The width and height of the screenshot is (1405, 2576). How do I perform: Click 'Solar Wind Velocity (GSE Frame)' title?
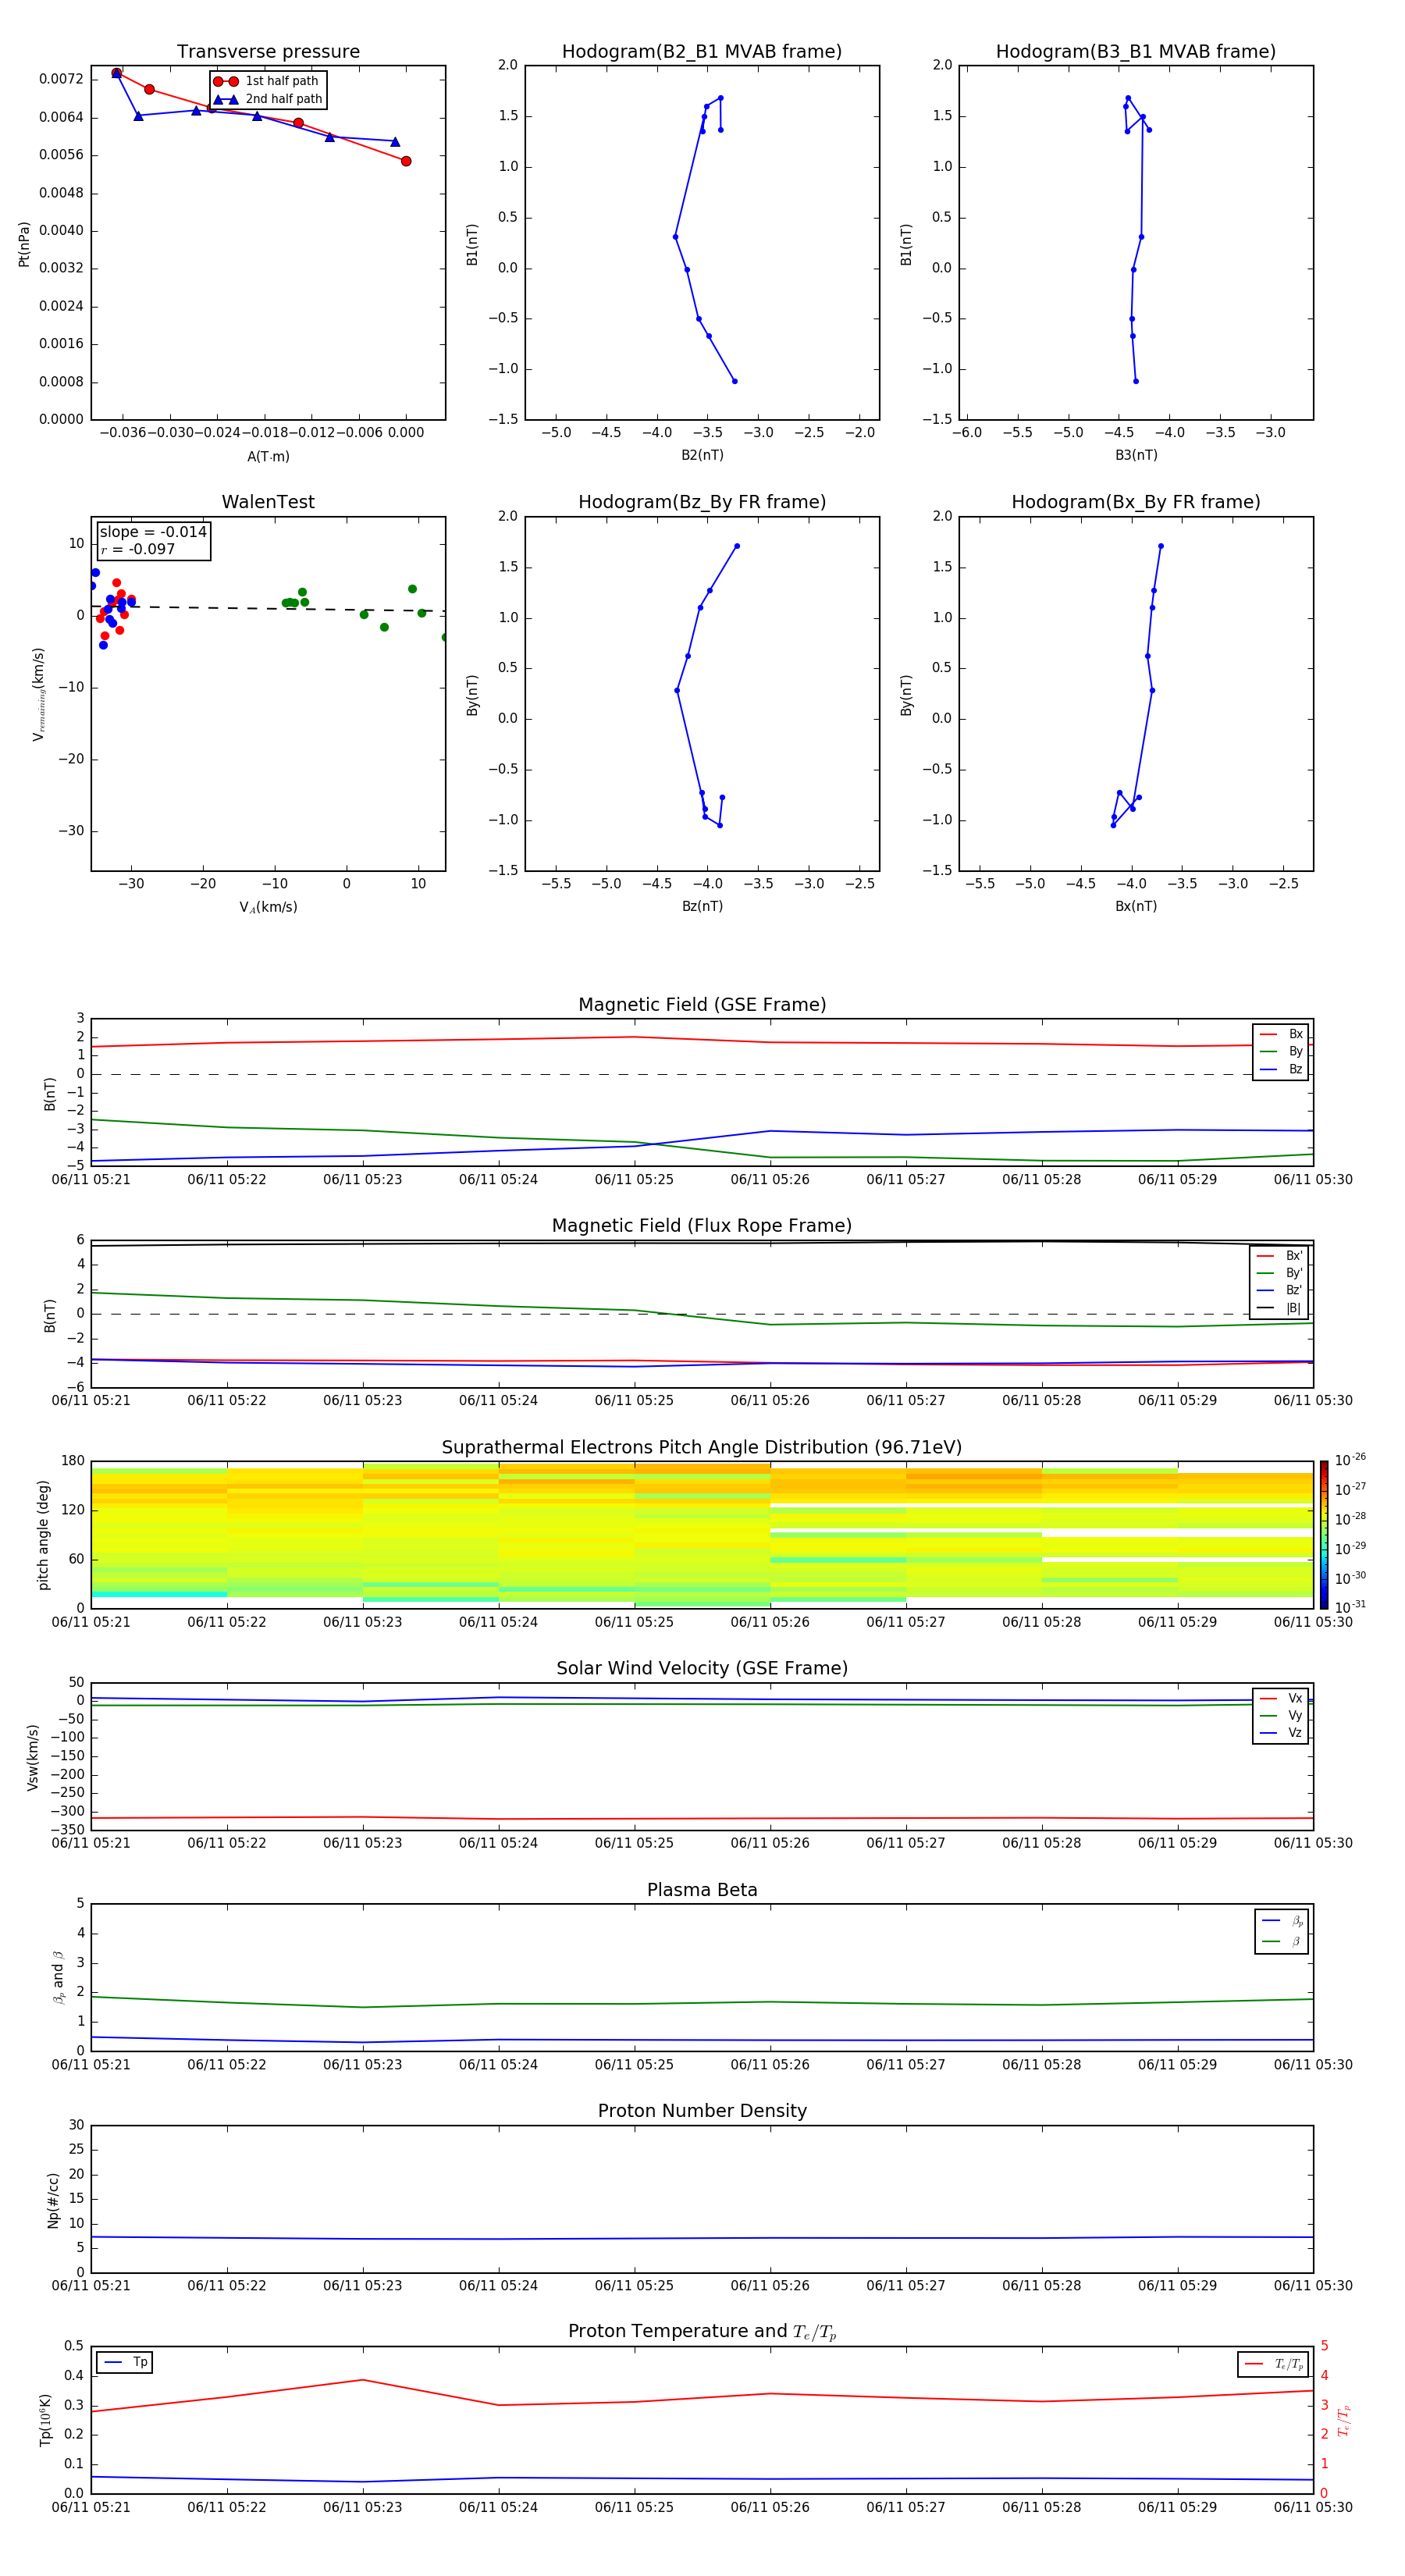702,1669
